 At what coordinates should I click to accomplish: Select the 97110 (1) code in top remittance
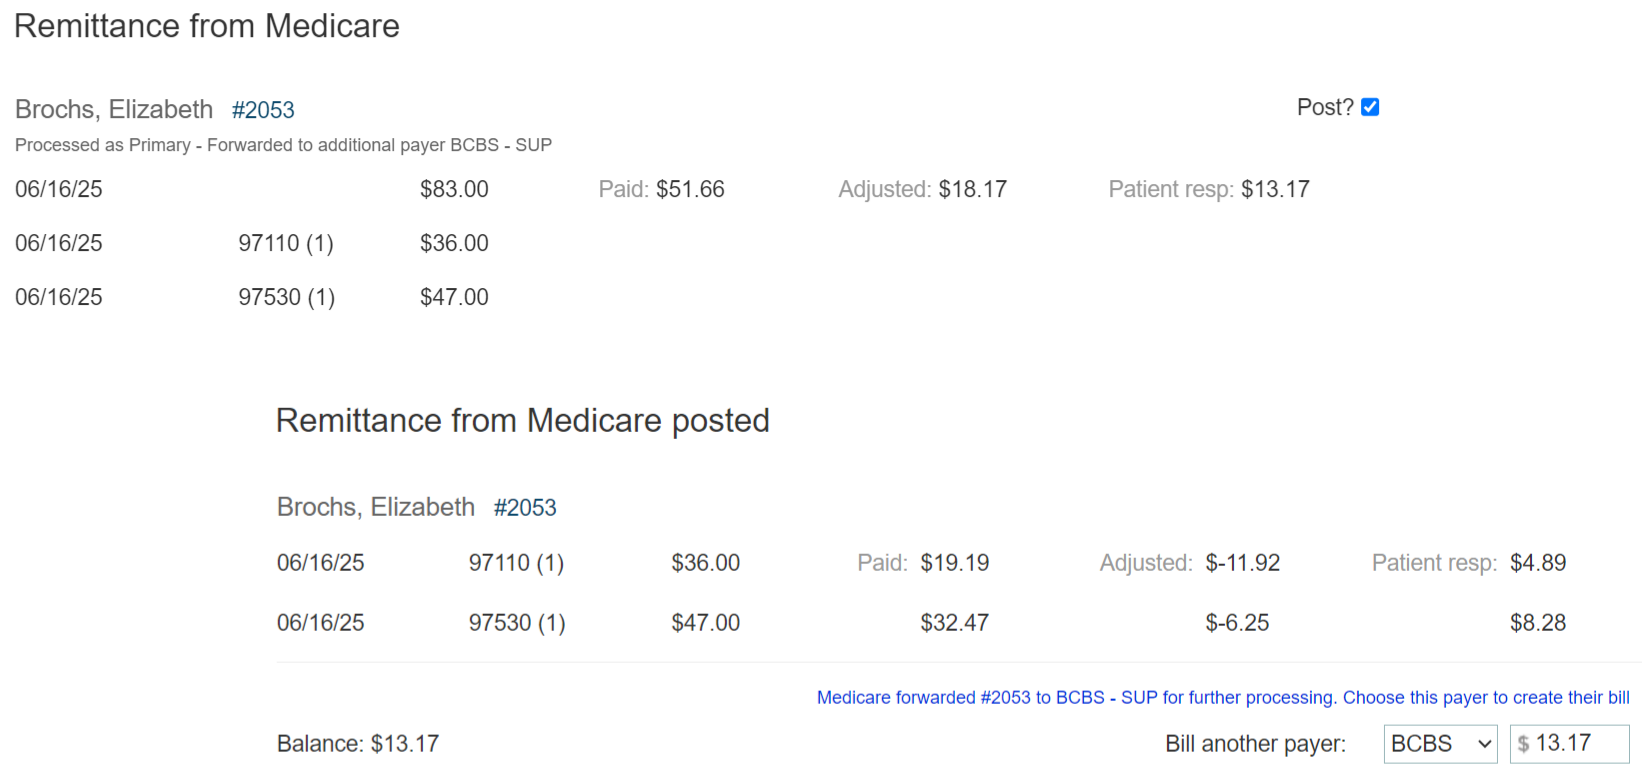pyautogui.click(x=286, y=243)
